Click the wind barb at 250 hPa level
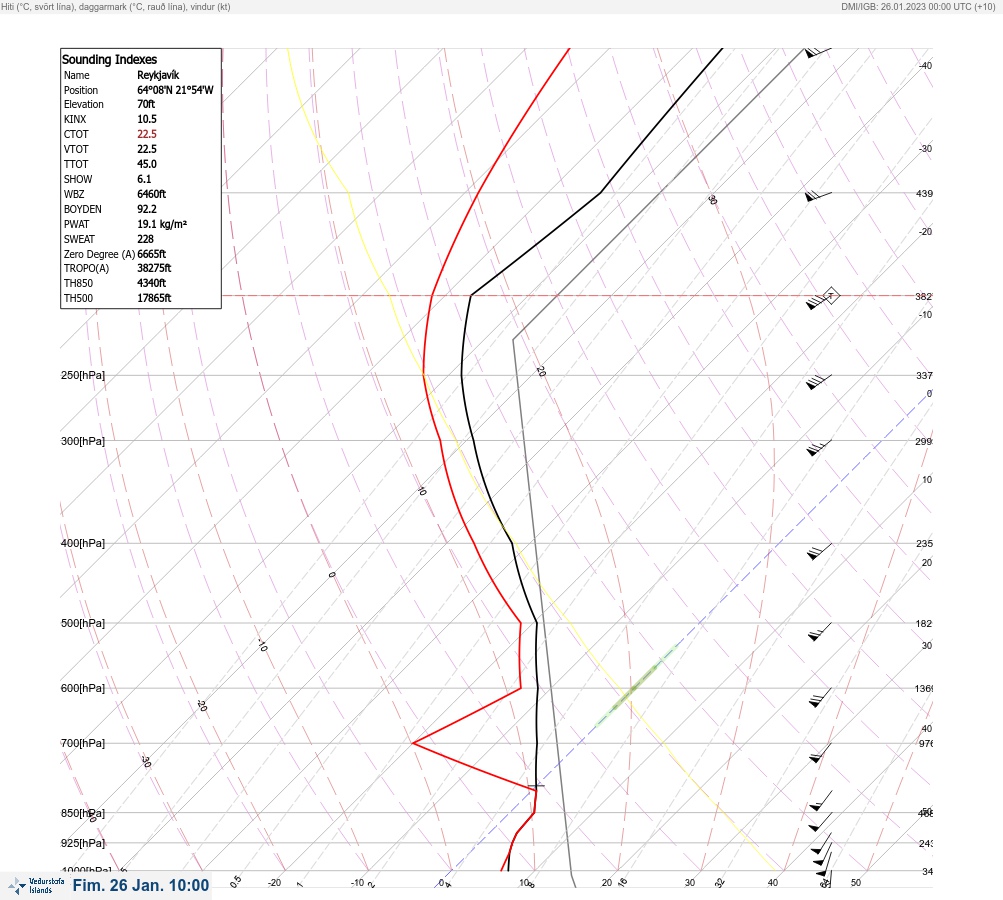Viewport: 1003px width, 900px height. coord(818,381)
